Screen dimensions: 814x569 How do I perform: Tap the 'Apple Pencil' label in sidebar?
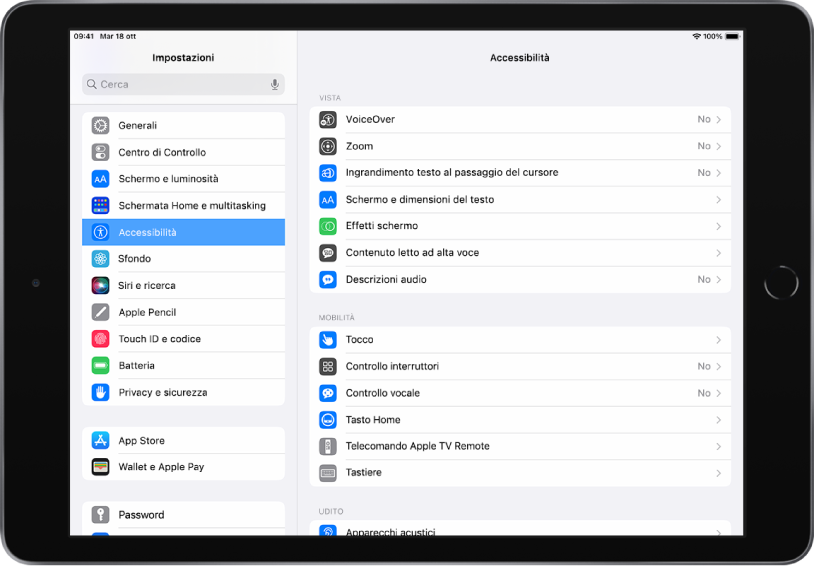pyautogui.click(x=147, y=312)
